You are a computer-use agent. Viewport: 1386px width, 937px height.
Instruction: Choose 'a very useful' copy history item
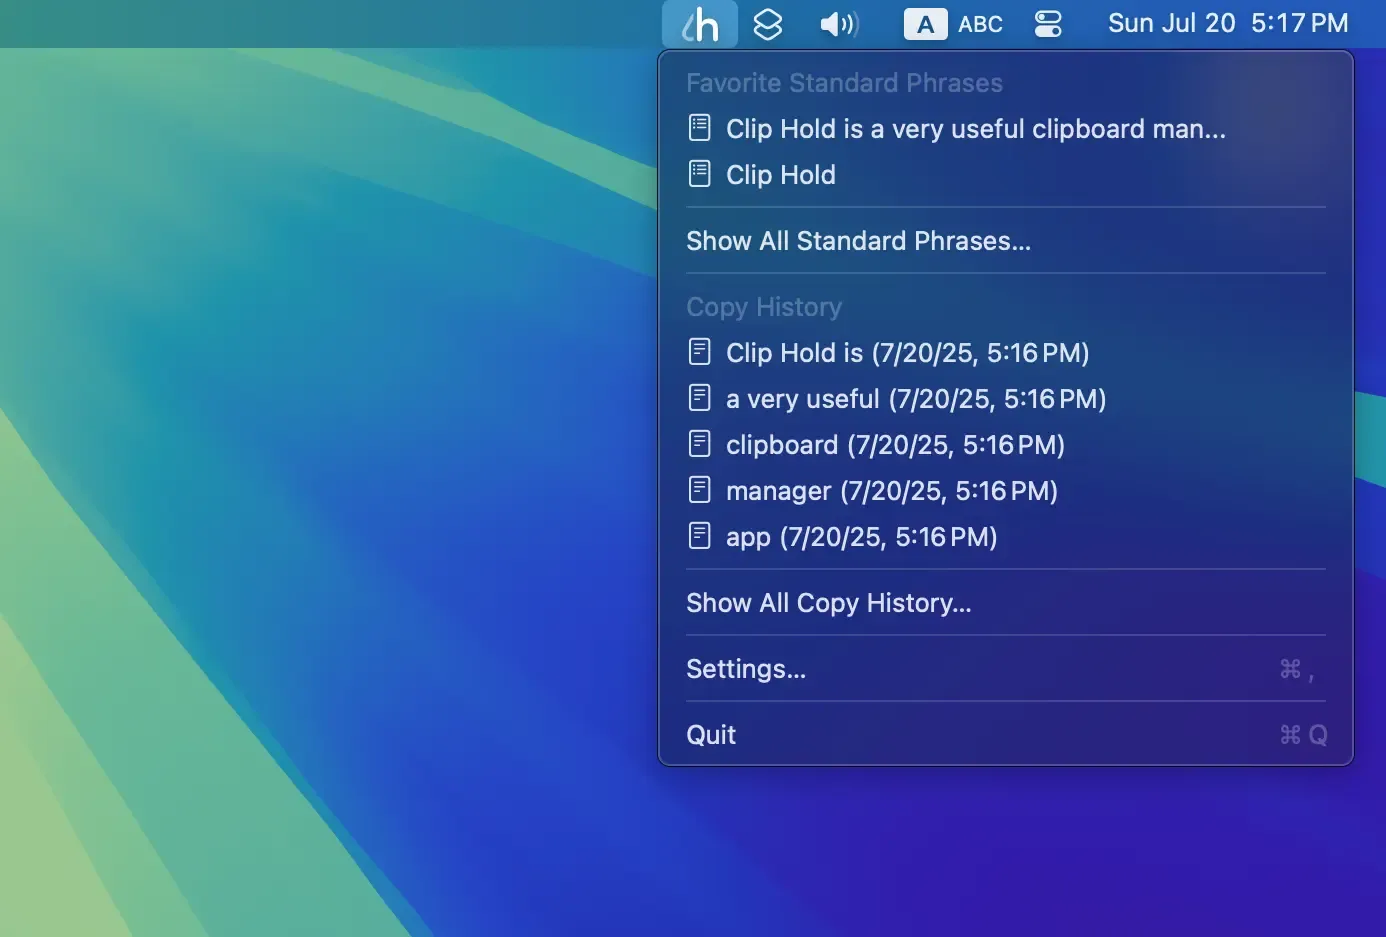click(x=1006, y=399)
